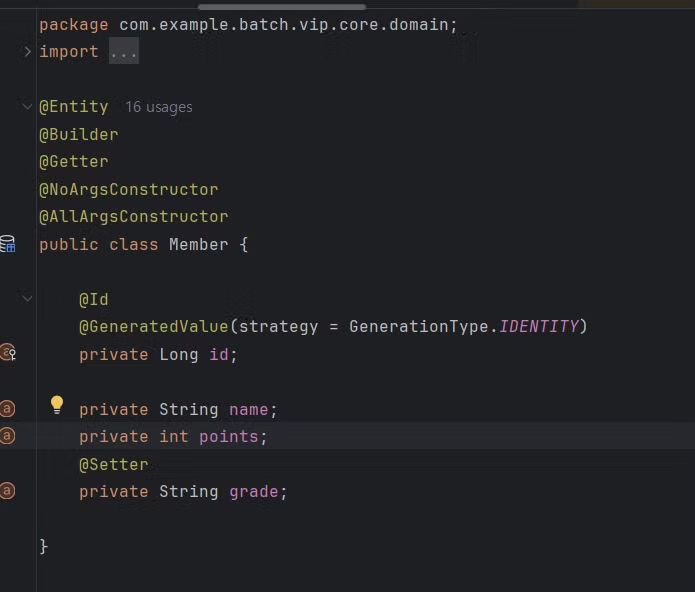Click the folded import ellipsis placeholder
The width and height of the screenshot is (695, 592).
click(124, 51)
